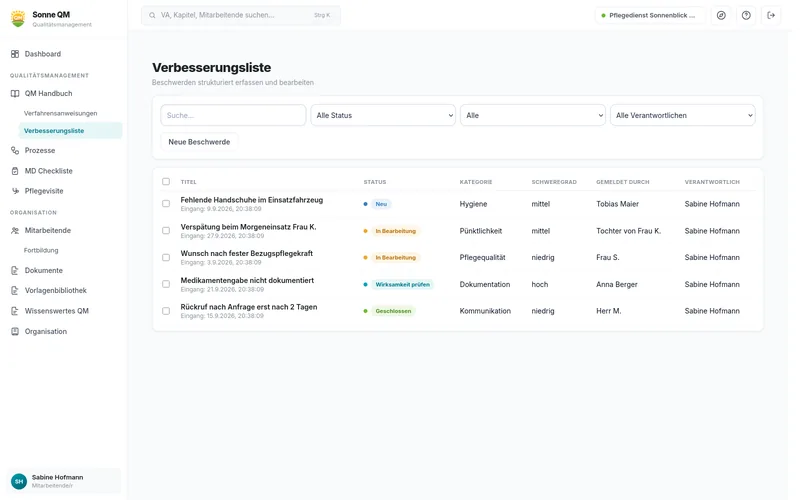Click the Neue Beschwerde button
Screen dimensions: 800x500
[199, 142]
